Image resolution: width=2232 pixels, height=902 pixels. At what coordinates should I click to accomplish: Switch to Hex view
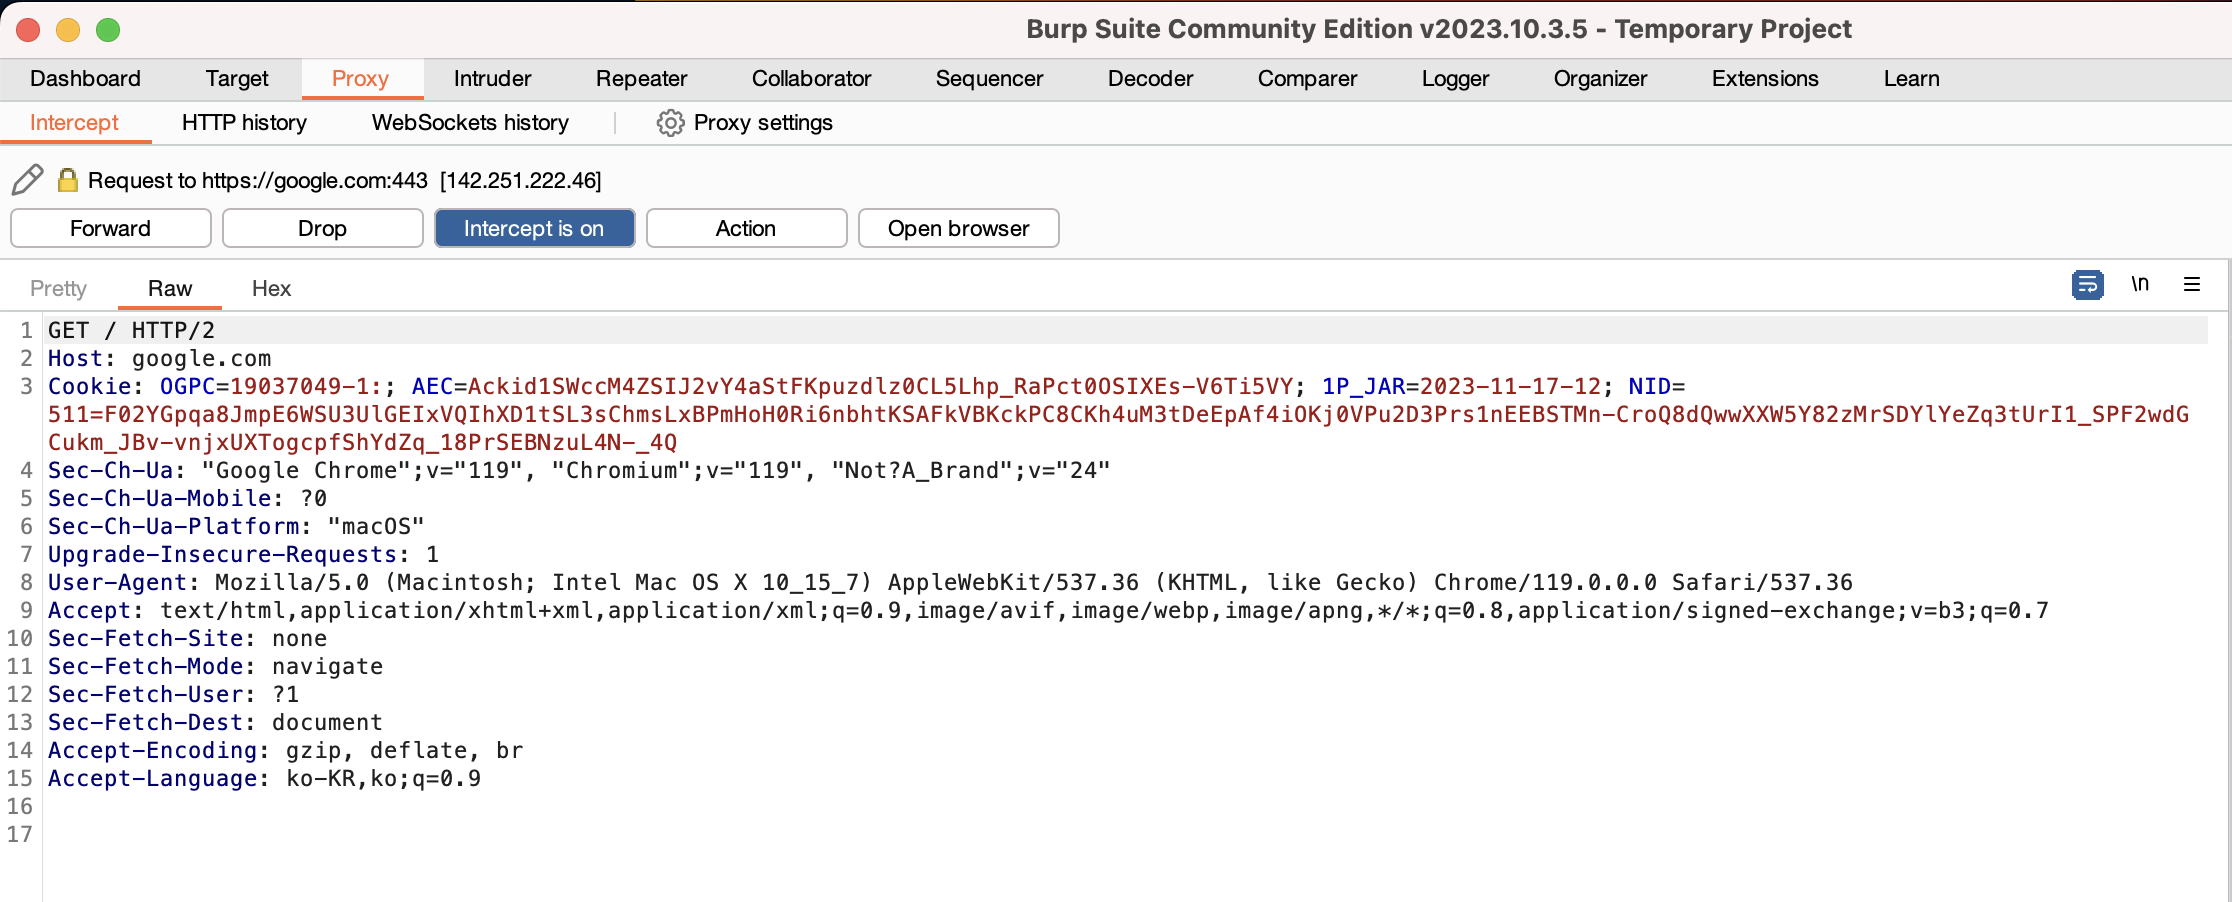(x=271, y=289)
